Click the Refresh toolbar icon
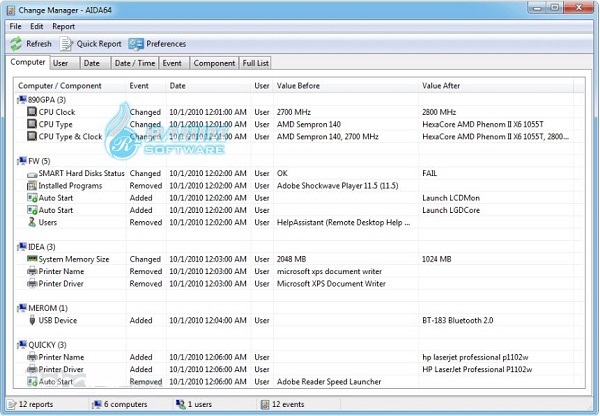The width and height of the screenshot is (600, 416). [16, 44]
